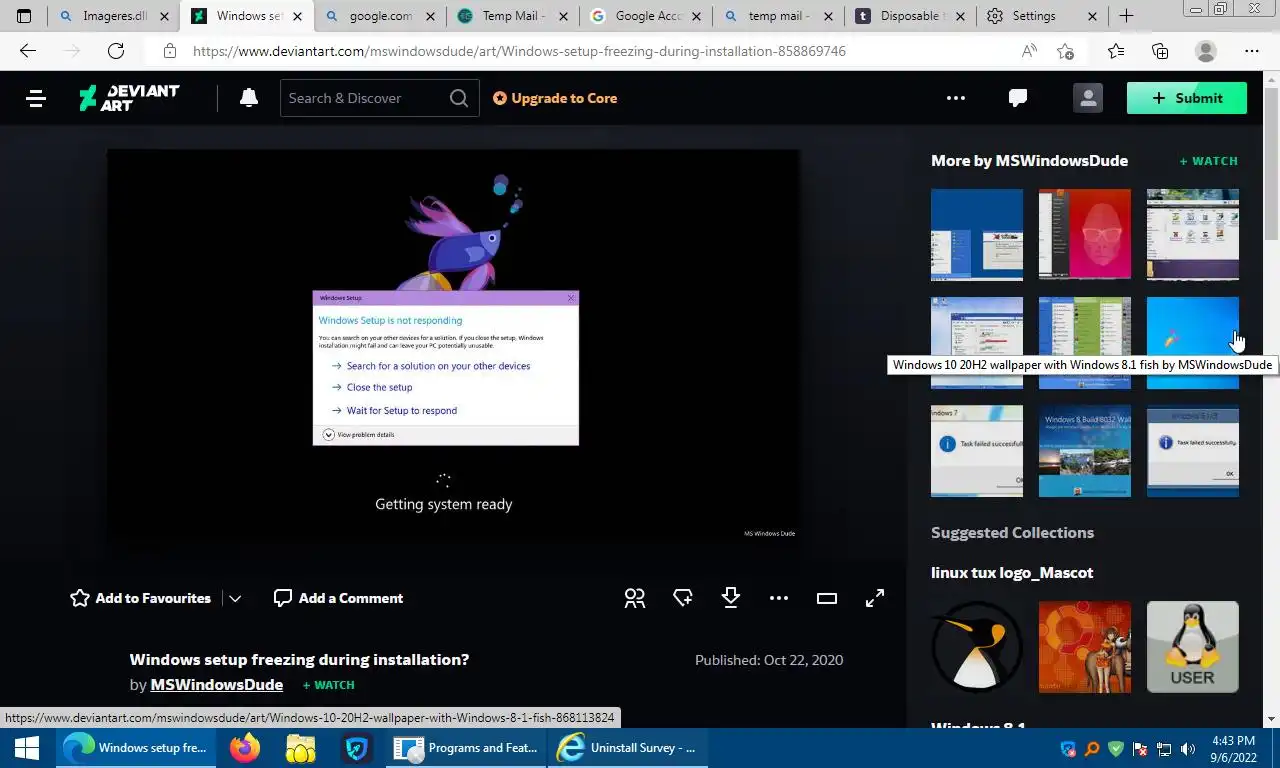Open the user profile avatar
Viewport: 1280px width, 768px height.
coord(1087,97)
